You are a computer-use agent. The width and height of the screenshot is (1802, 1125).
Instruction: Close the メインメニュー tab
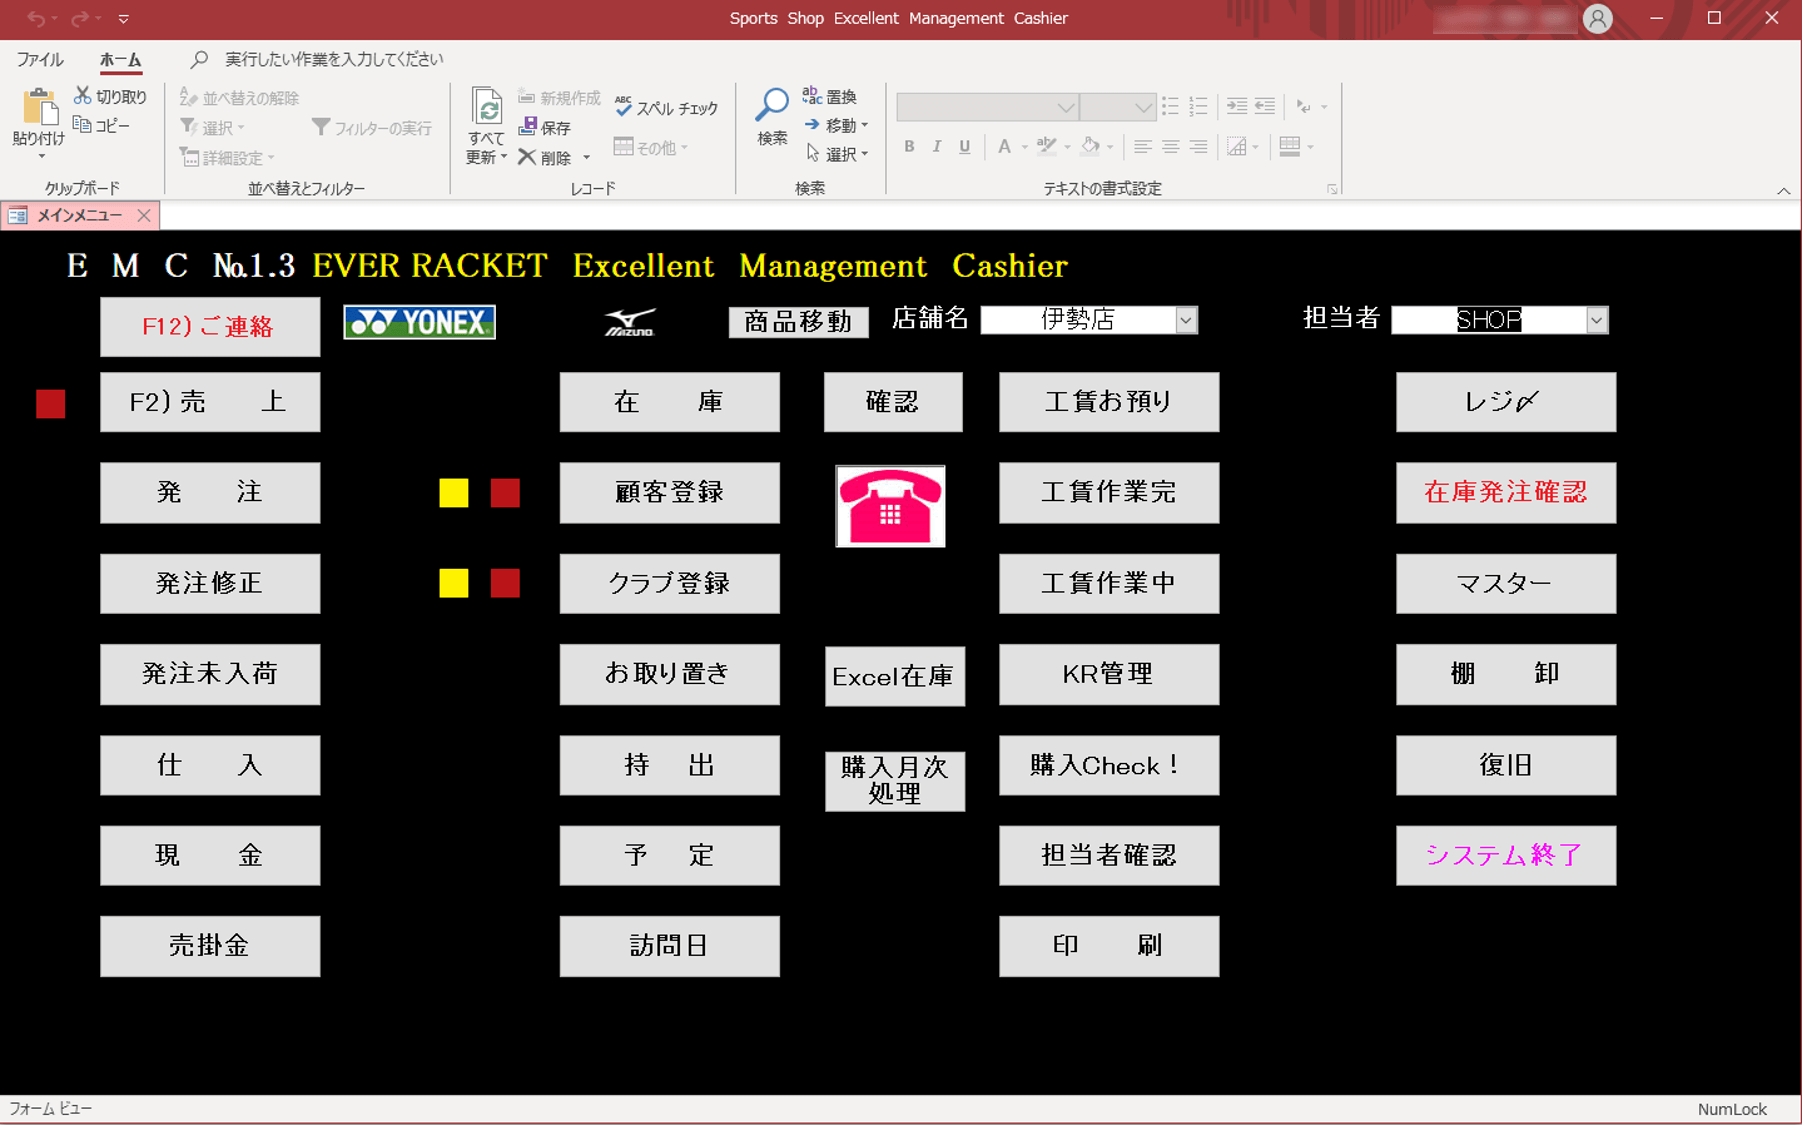(144, 215)
